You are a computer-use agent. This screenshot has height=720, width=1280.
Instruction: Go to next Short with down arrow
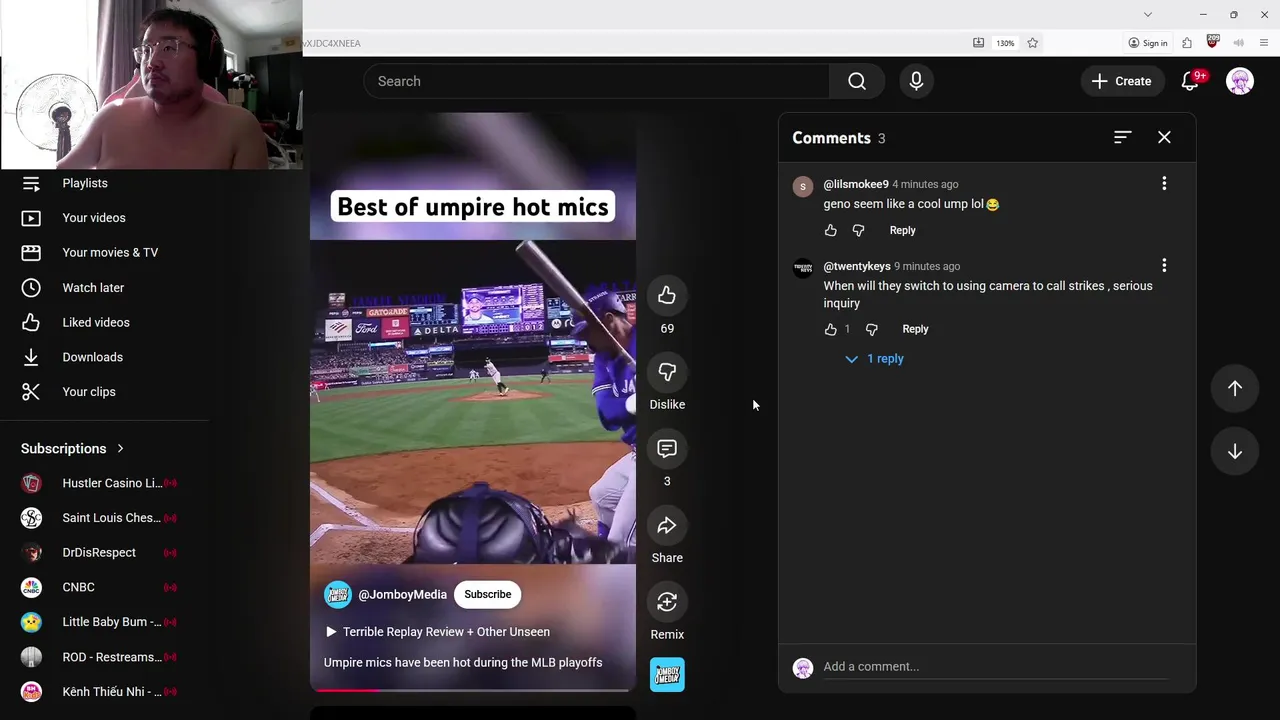point(1235,452)
